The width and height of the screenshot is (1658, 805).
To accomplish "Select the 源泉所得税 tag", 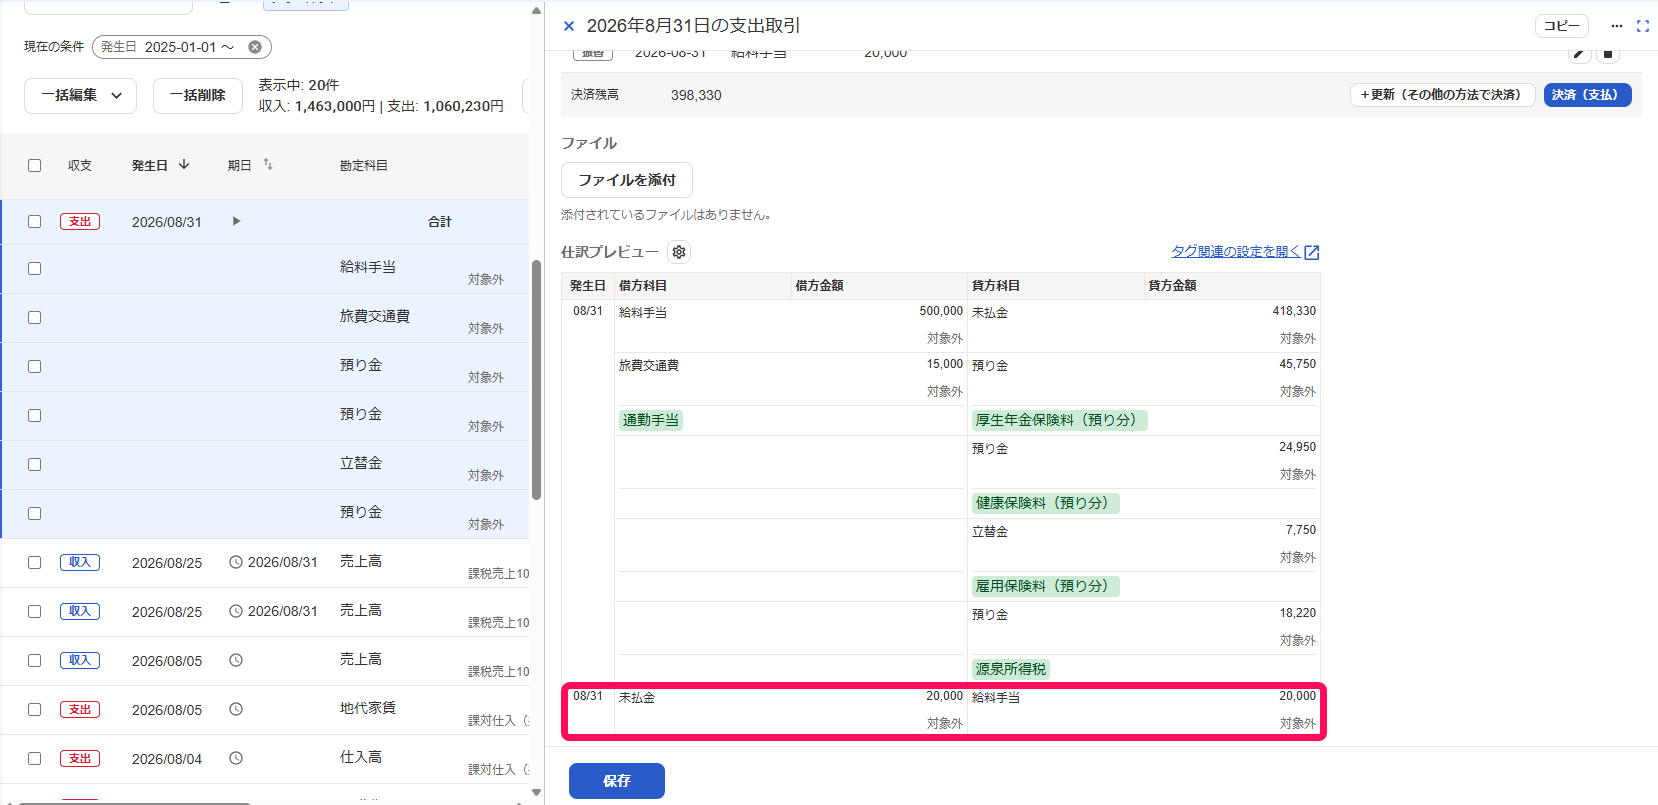I will (1011, 669).
